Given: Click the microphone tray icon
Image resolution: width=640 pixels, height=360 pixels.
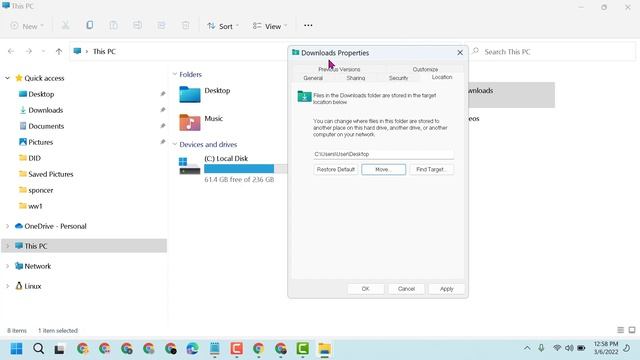Looking at the screenshot, I should 541,348.
